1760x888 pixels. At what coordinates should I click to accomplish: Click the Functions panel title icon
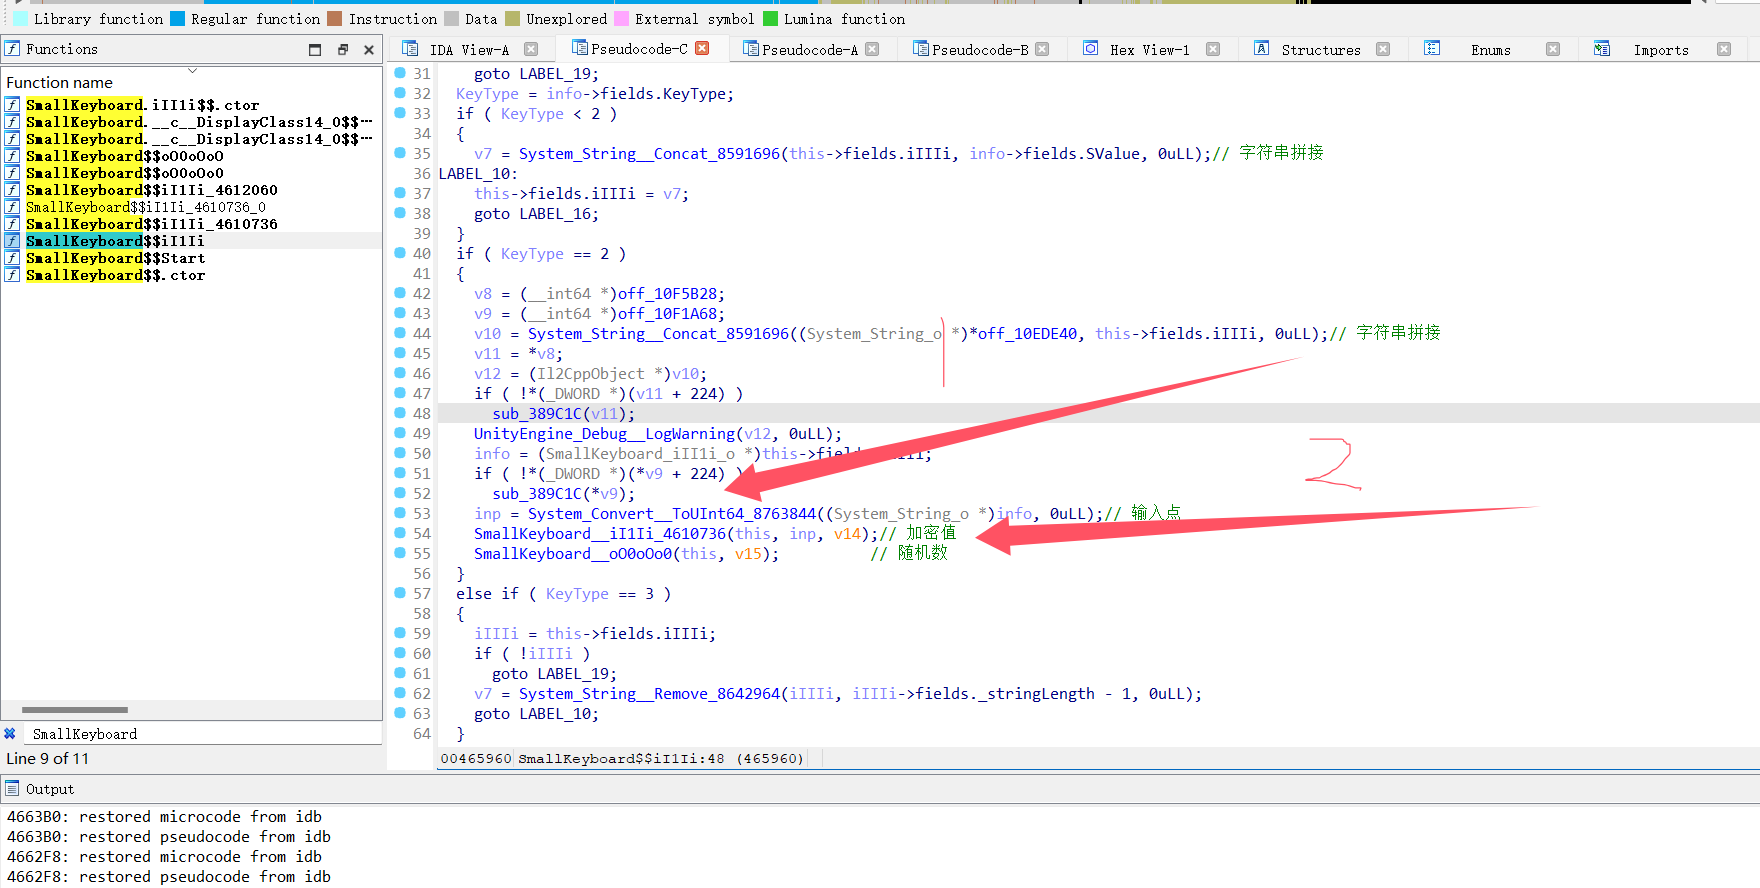tap(12, 49)
